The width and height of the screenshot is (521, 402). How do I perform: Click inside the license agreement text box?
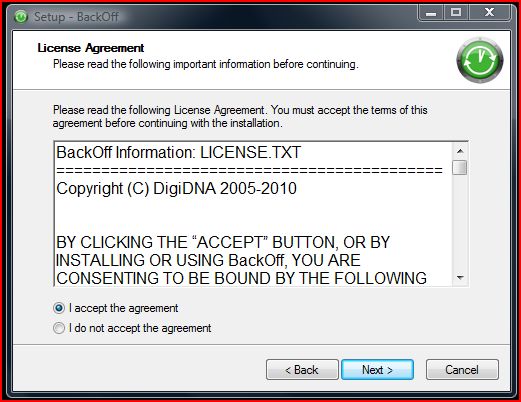(253, 214)
